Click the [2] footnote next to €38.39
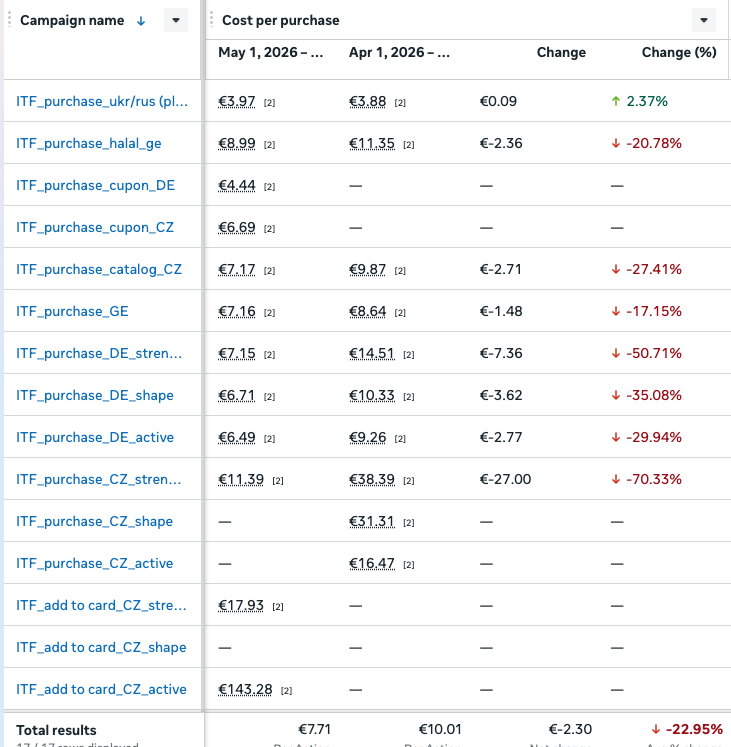Screen dimensions: 731x747 coord(409,481)
